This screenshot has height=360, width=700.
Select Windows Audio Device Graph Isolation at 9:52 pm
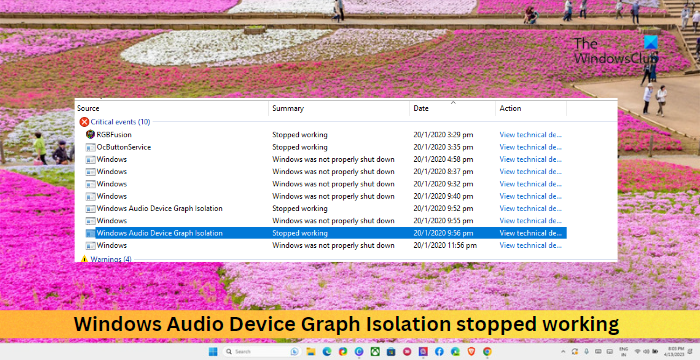(x=159, y=209)
